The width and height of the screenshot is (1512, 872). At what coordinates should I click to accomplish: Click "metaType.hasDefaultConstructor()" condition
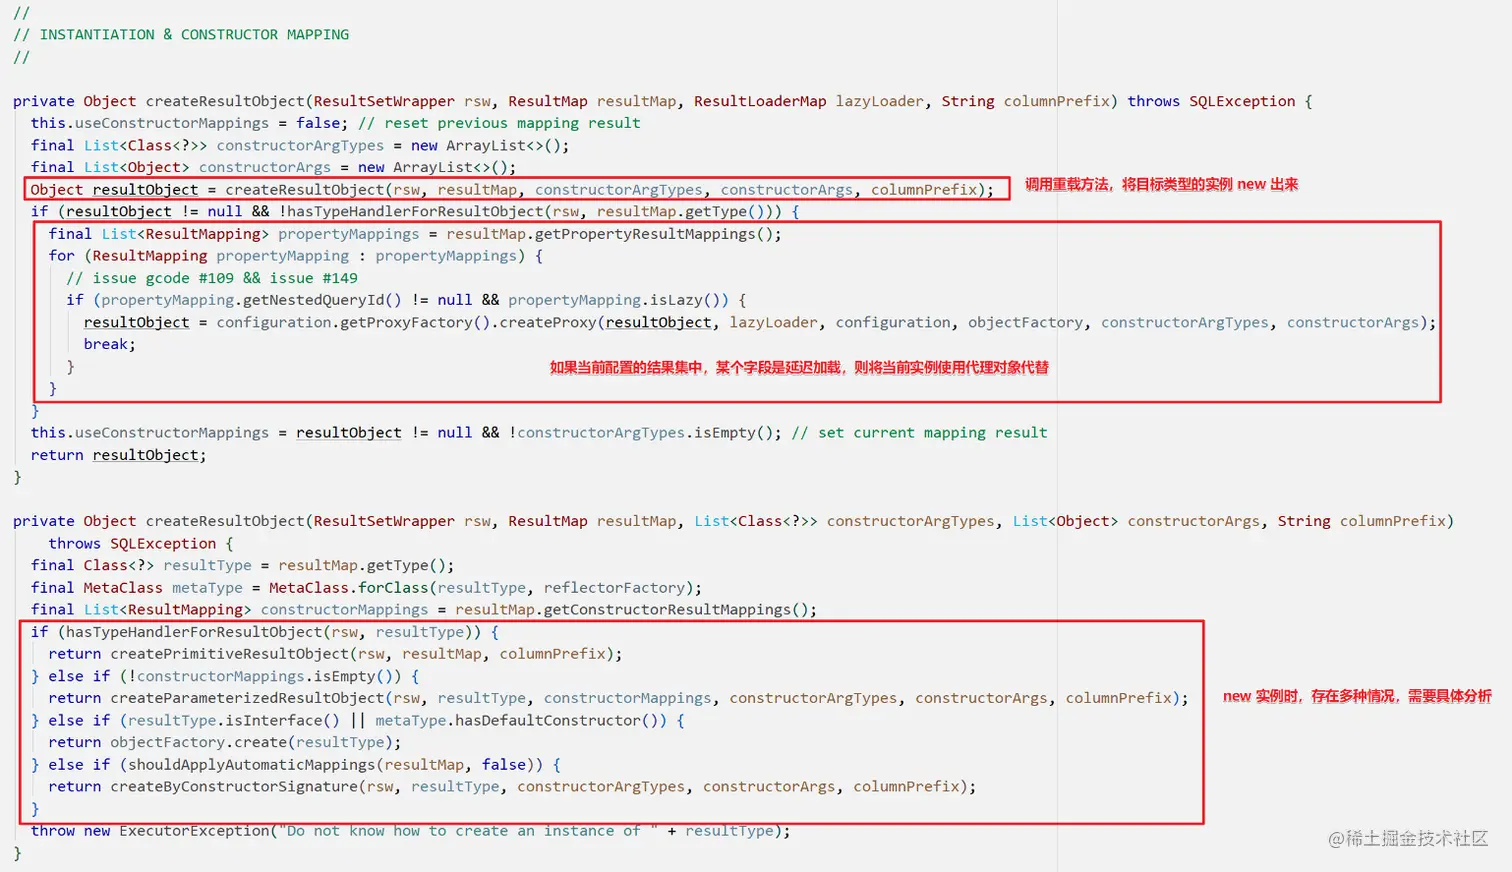click(517, 720)
